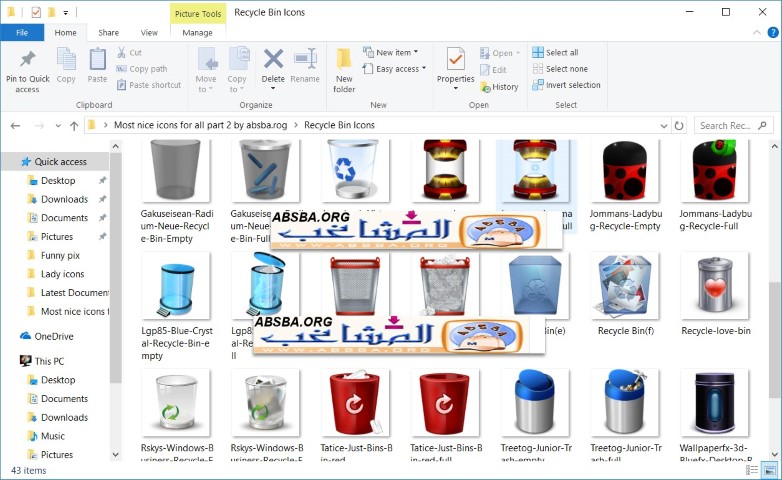Image resolution: width=782 pixels, height=480 pixels.
Task: Expand the address bar history dropdown
Action: (663, 126)
